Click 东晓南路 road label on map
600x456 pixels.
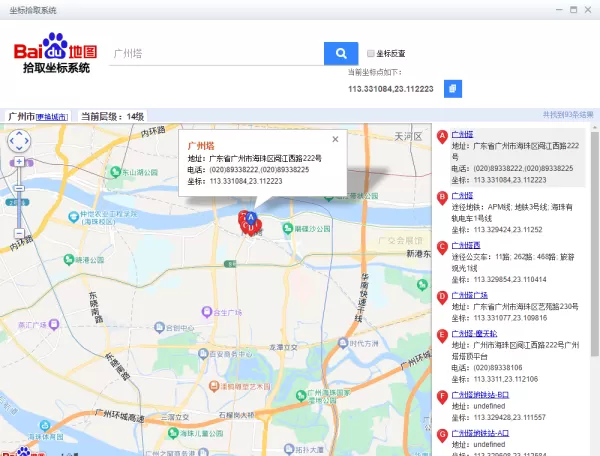96,307
